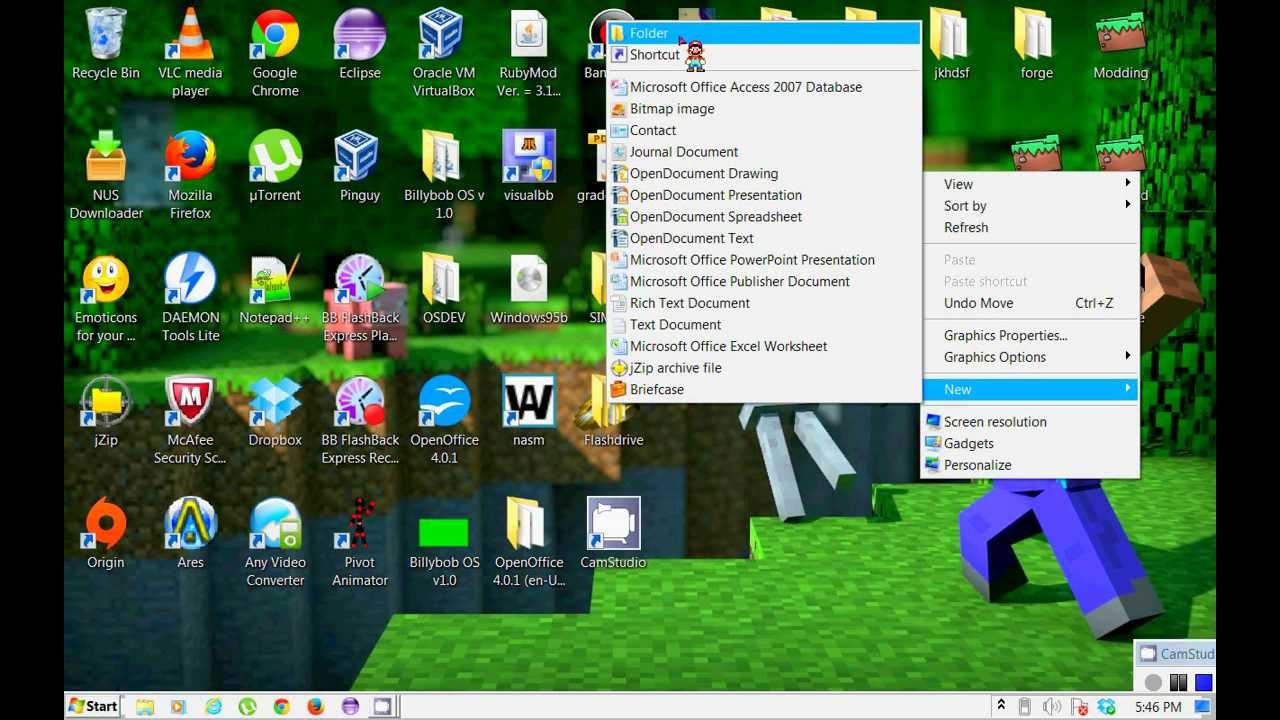Click the CamStudio blue stop button
The image size is (1280, 720).
[x=1204, y=682]
